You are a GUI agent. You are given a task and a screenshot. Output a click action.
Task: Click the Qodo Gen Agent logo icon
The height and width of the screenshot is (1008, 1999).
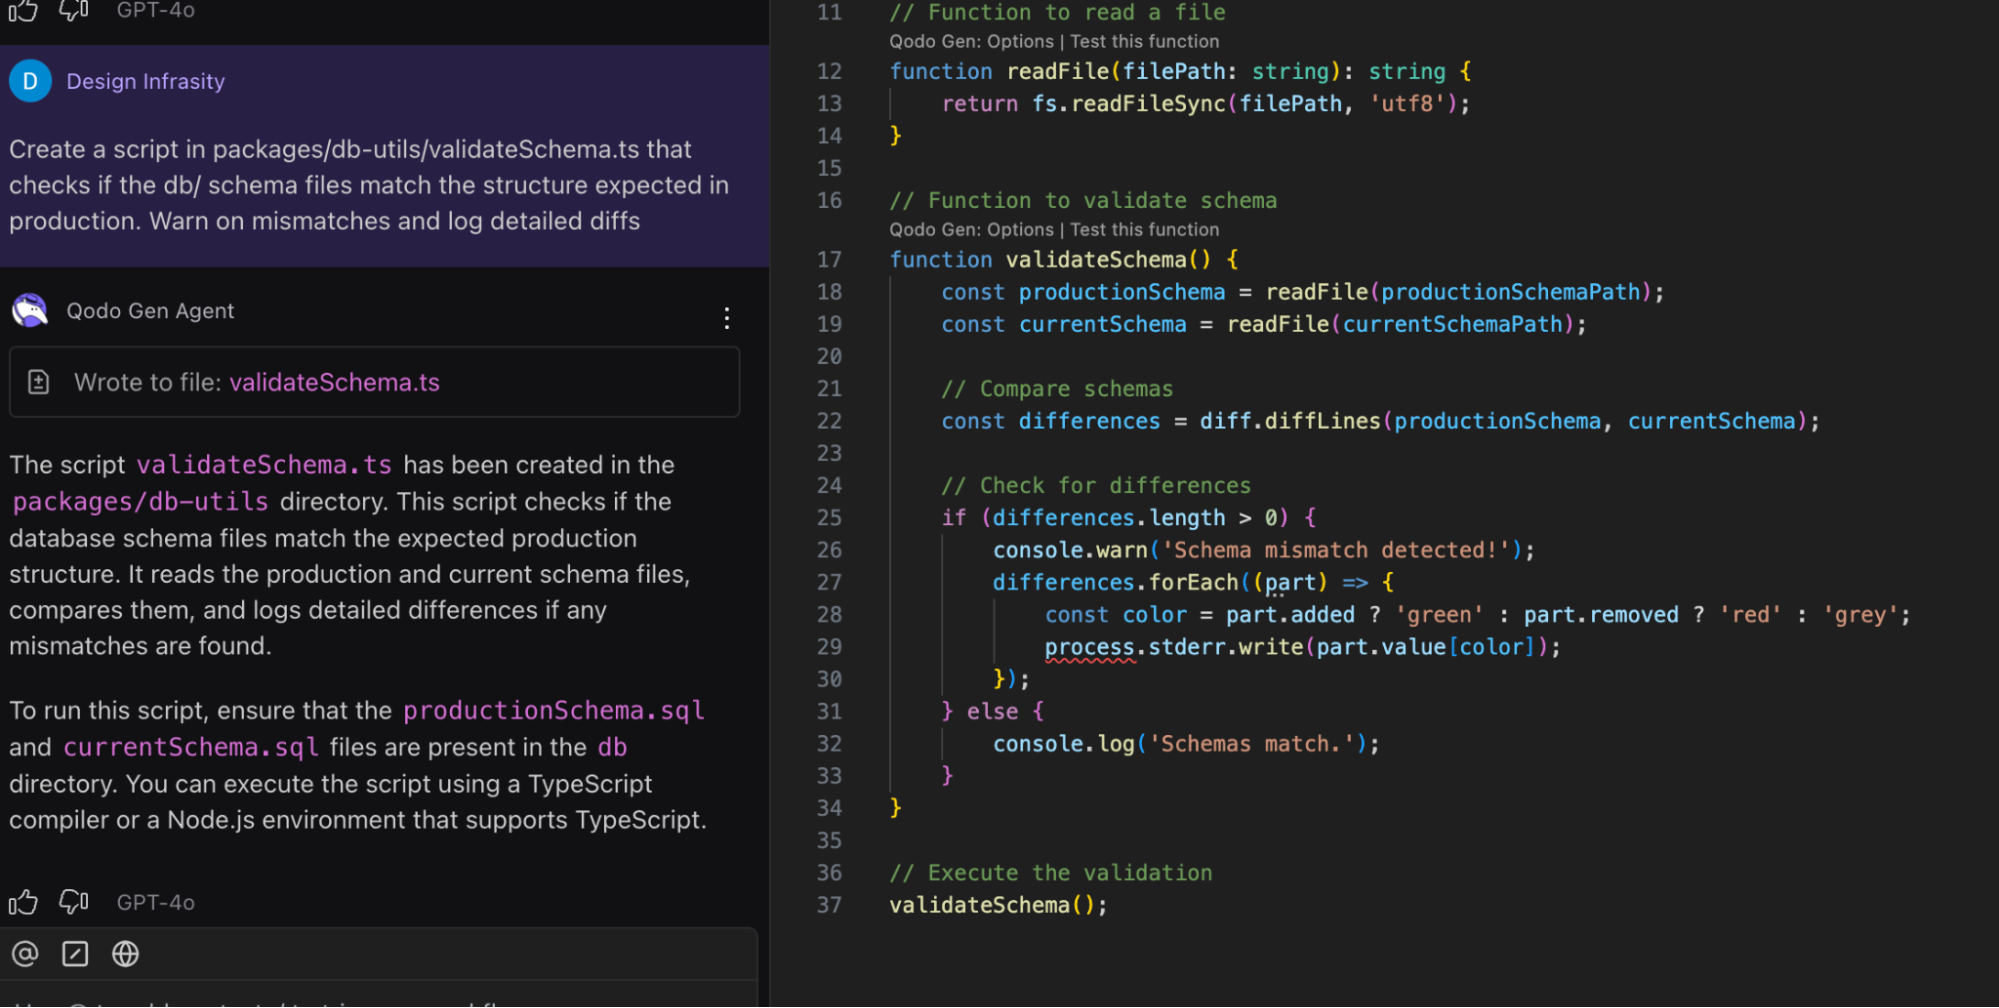click(x=30, y=311)
